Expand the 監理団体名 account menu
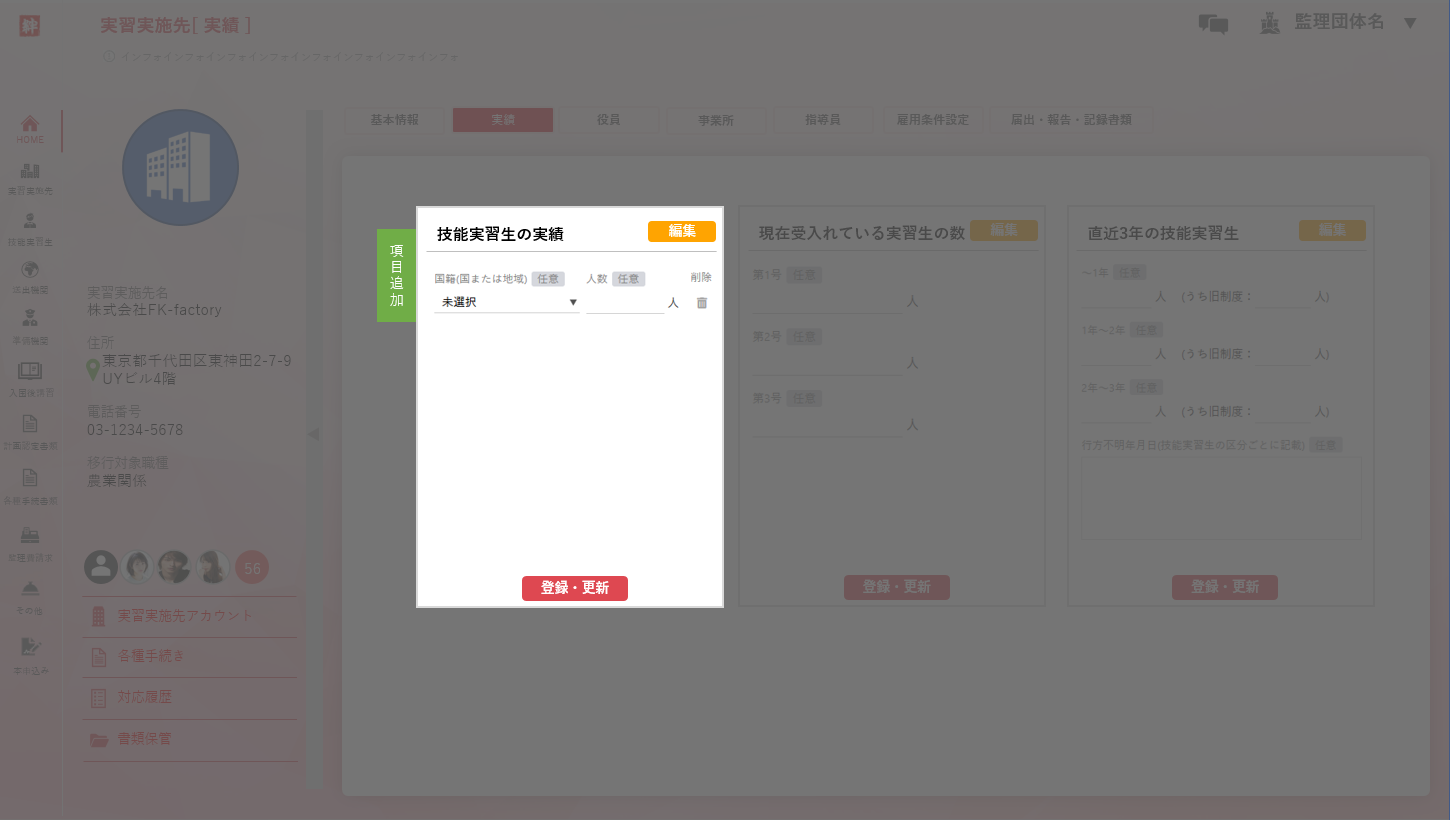This screenshot has width=1450, height=820. (x=1410, y=23)
